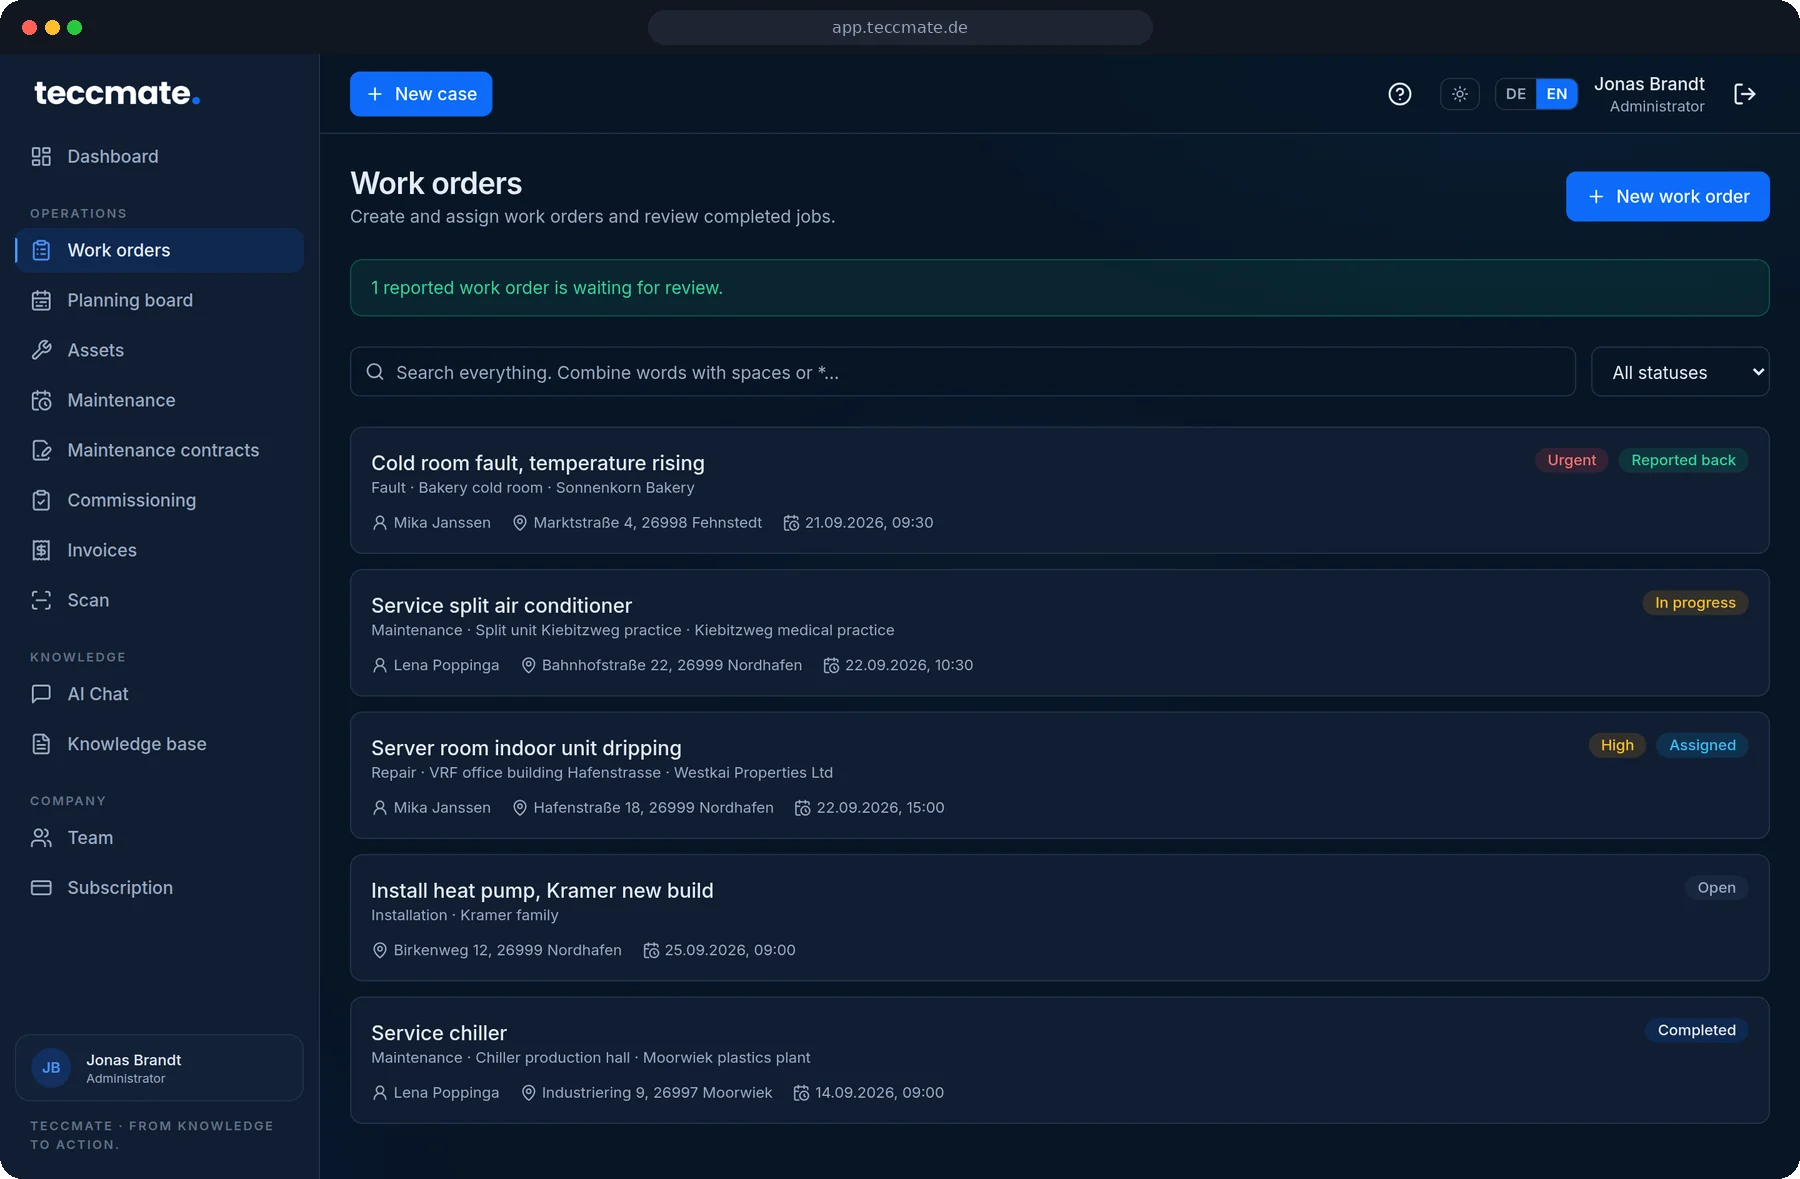Click date 25.09.2026, 09:00

click(x=730, y=950)
